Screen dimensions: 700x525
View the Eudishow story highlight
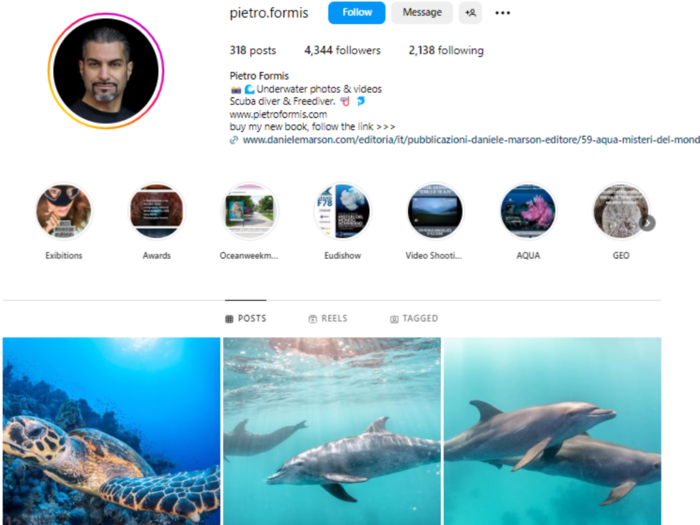point(342,211)
